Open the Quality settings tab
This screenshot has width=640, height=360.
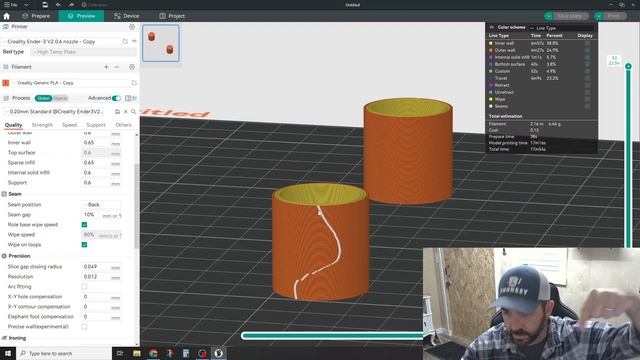click(x=13, y=125)
